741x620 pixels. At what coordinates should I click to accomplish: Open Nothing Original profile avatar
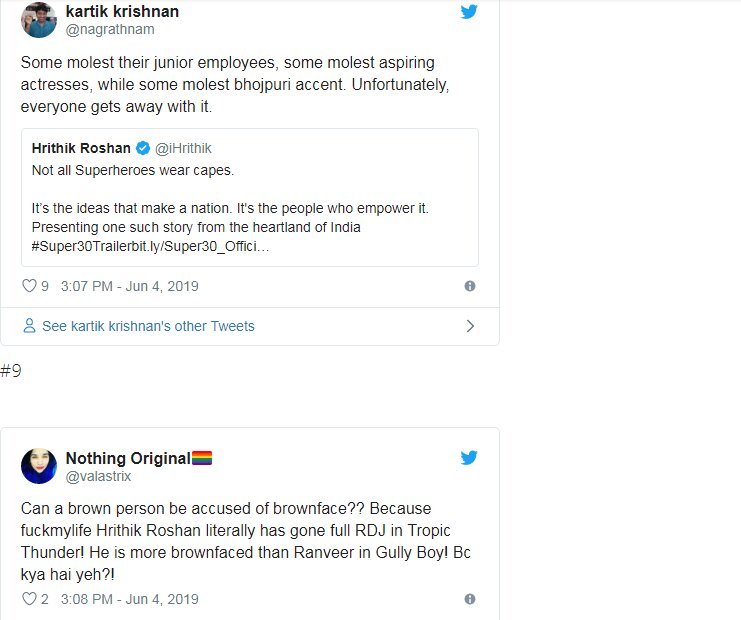(x=38, y=466)
